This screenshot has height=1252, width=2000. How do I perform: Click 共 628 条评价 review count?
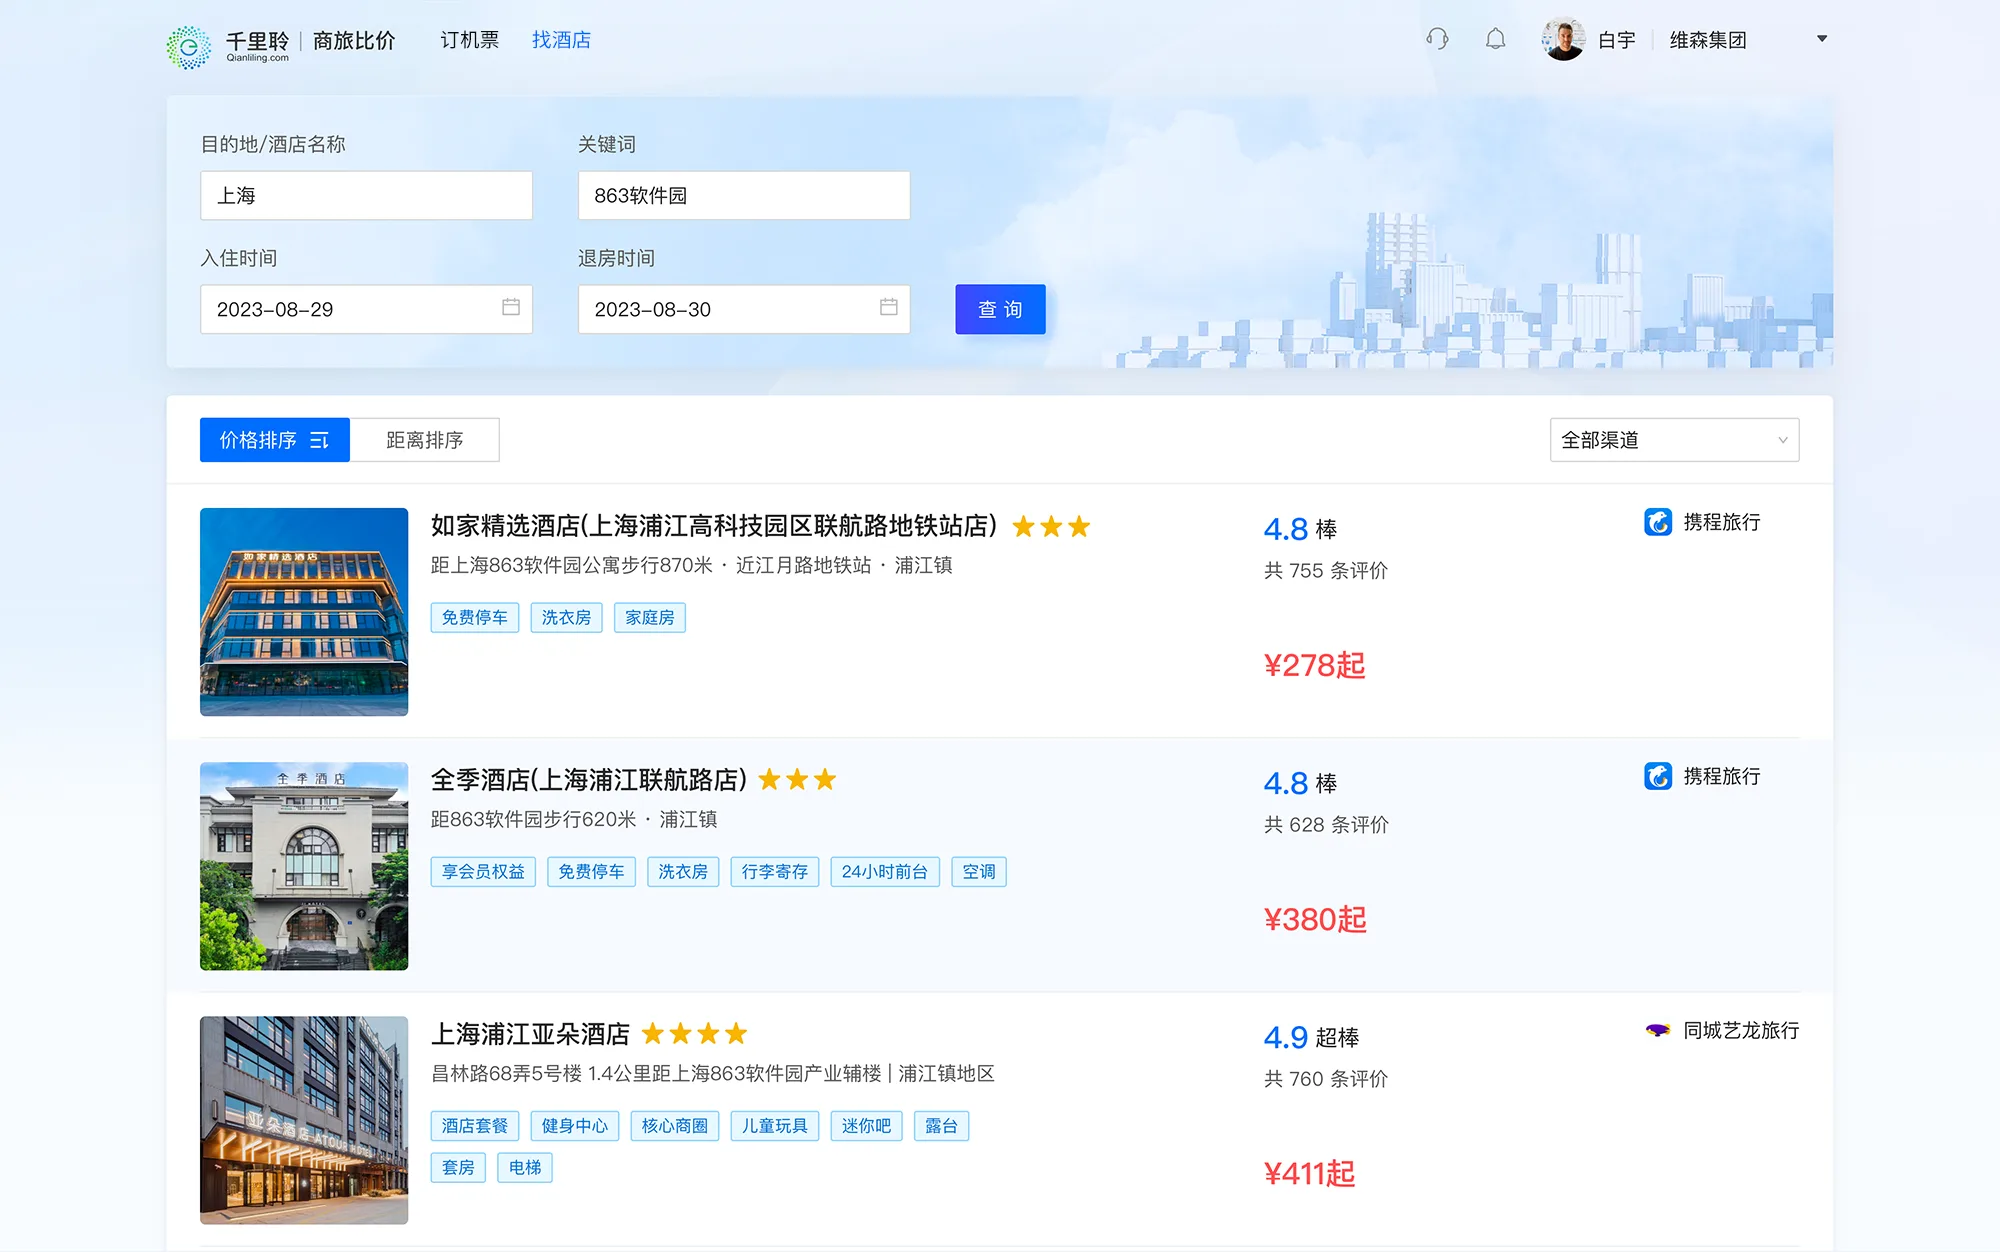(1326, 825)
